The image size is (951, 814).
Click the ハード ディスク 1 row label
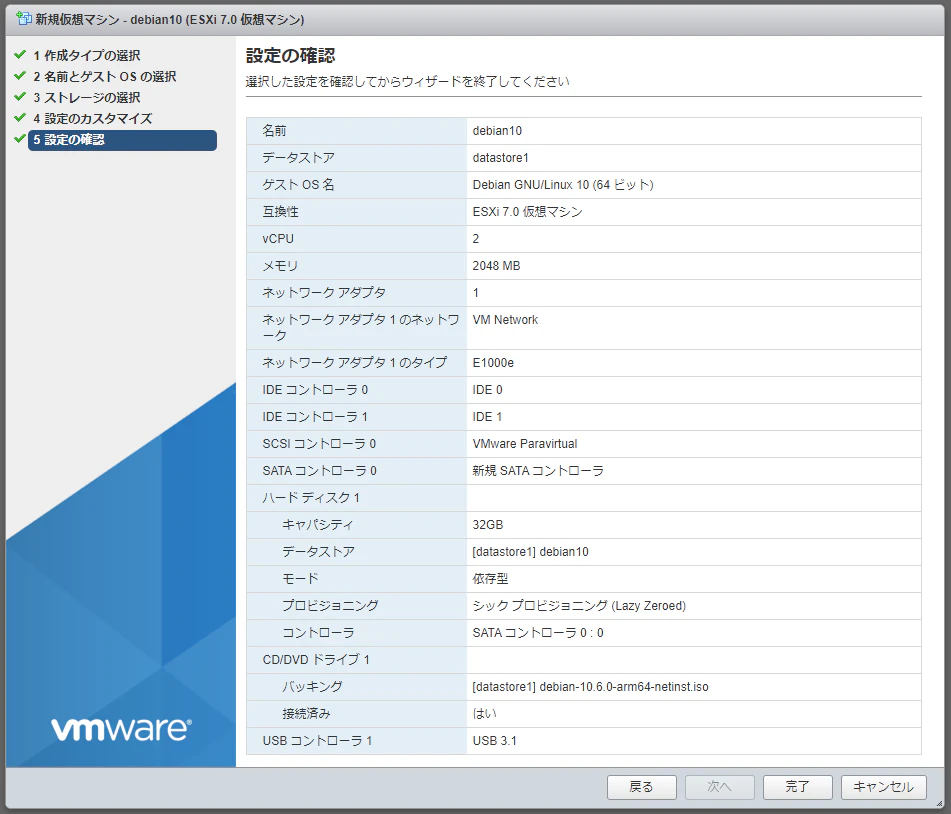pyautogui.click(x=311, y=498)
